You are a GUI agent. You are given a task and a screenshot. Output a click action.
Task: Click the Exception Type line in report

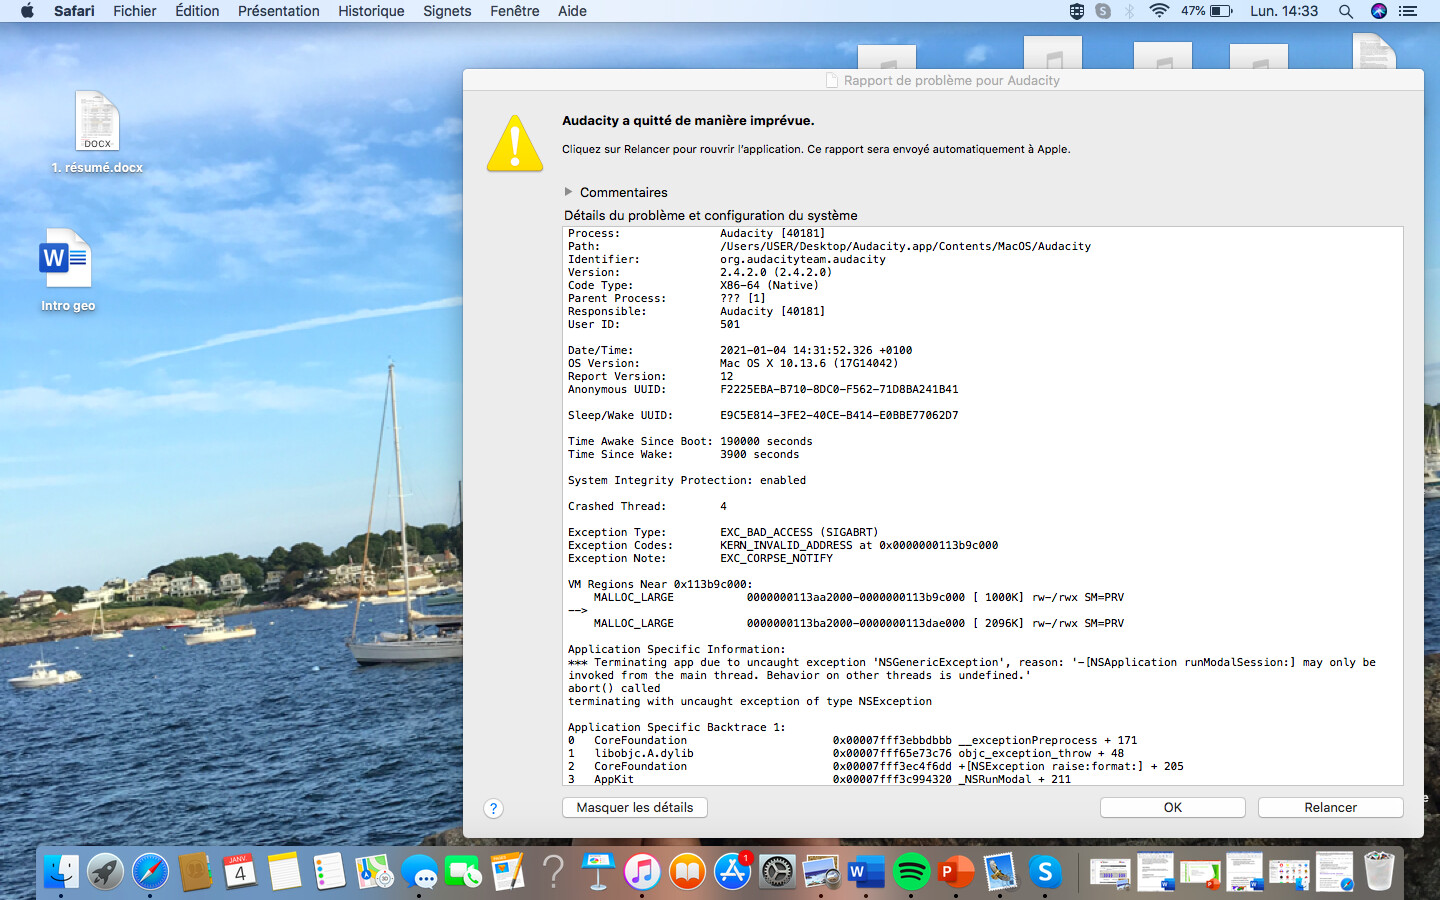[x=723, y=532]
